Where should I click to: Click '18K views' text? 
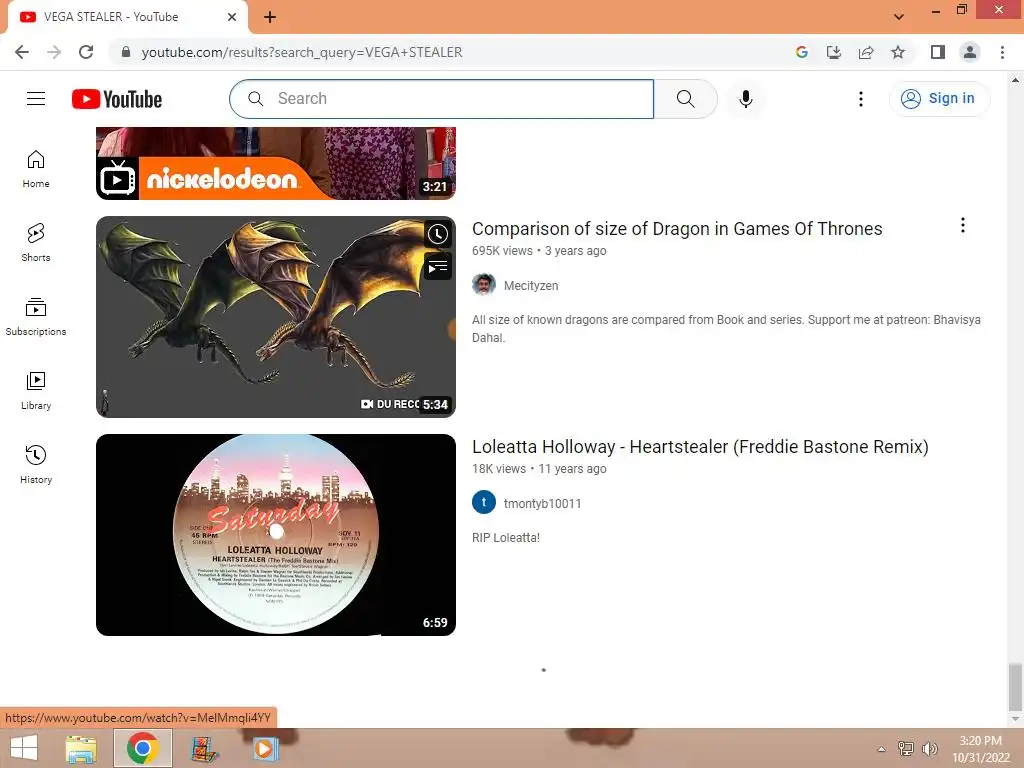coord(499,469)
